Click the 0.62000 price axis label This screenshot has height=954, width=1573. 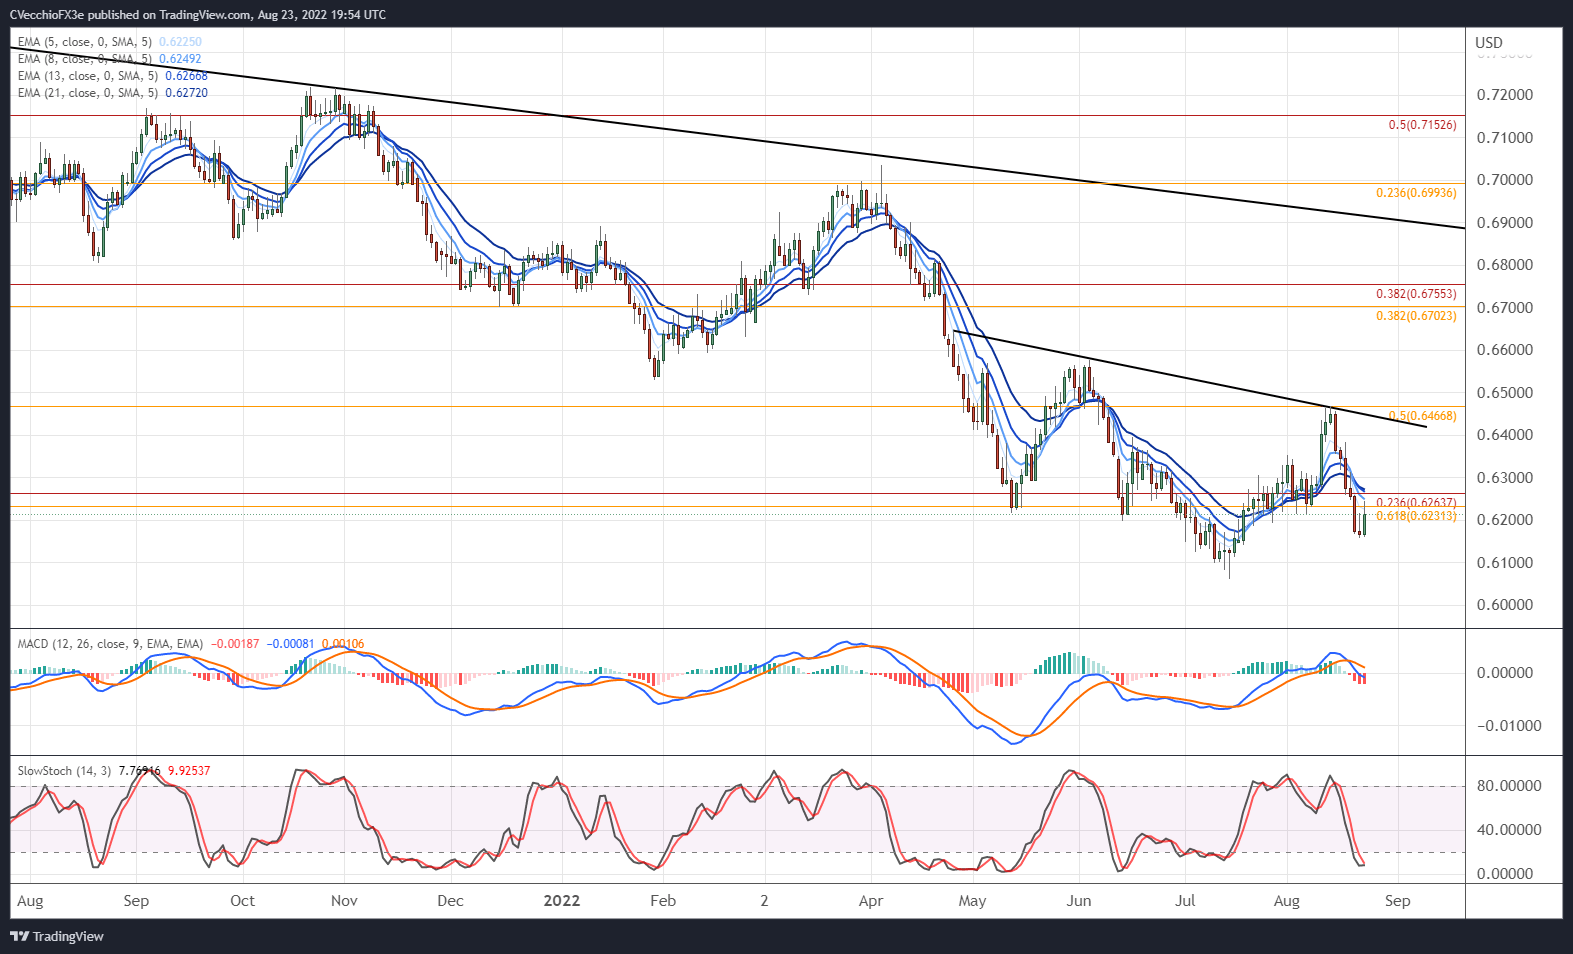1505,520
